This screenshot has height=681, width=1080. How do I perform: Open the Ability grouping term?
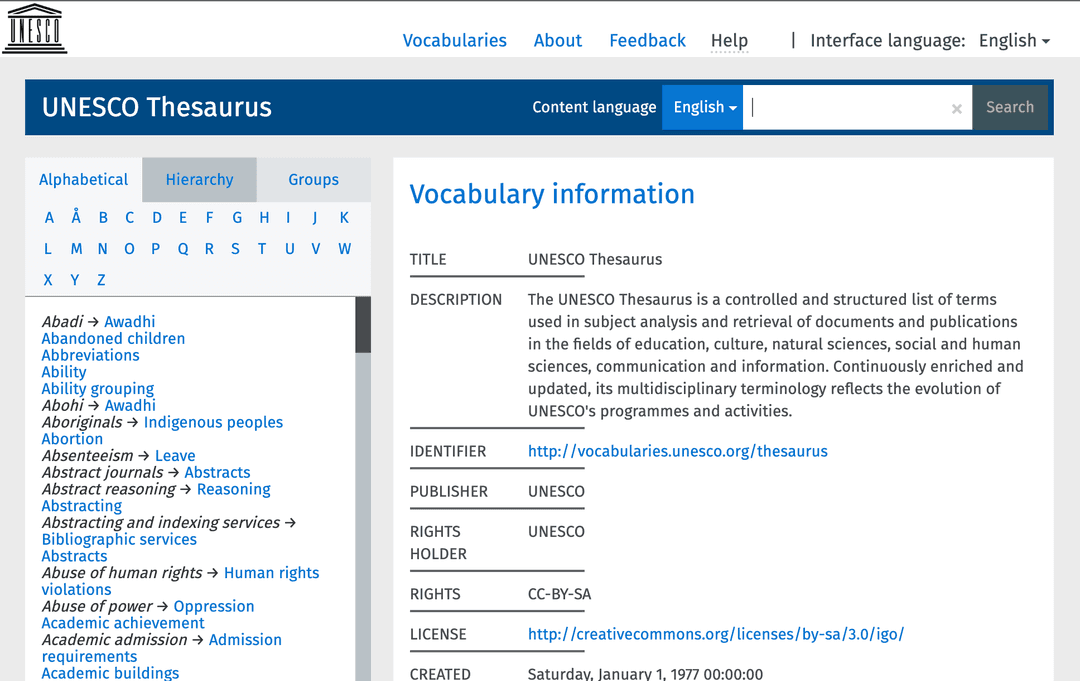click(98, 389)
